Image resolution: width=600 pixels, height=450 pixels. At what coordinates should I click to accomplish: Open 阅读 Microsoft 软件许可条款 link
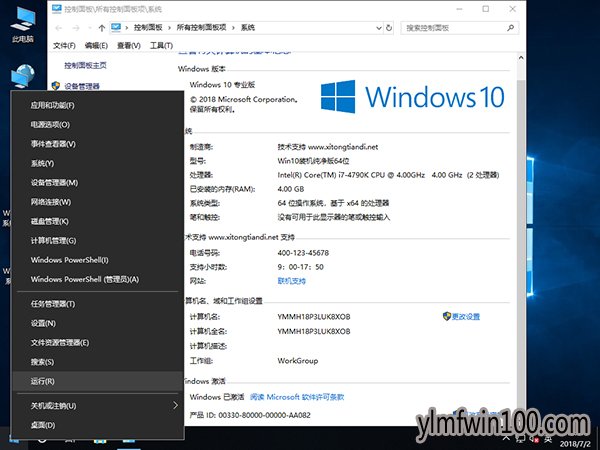pos(297,397)
